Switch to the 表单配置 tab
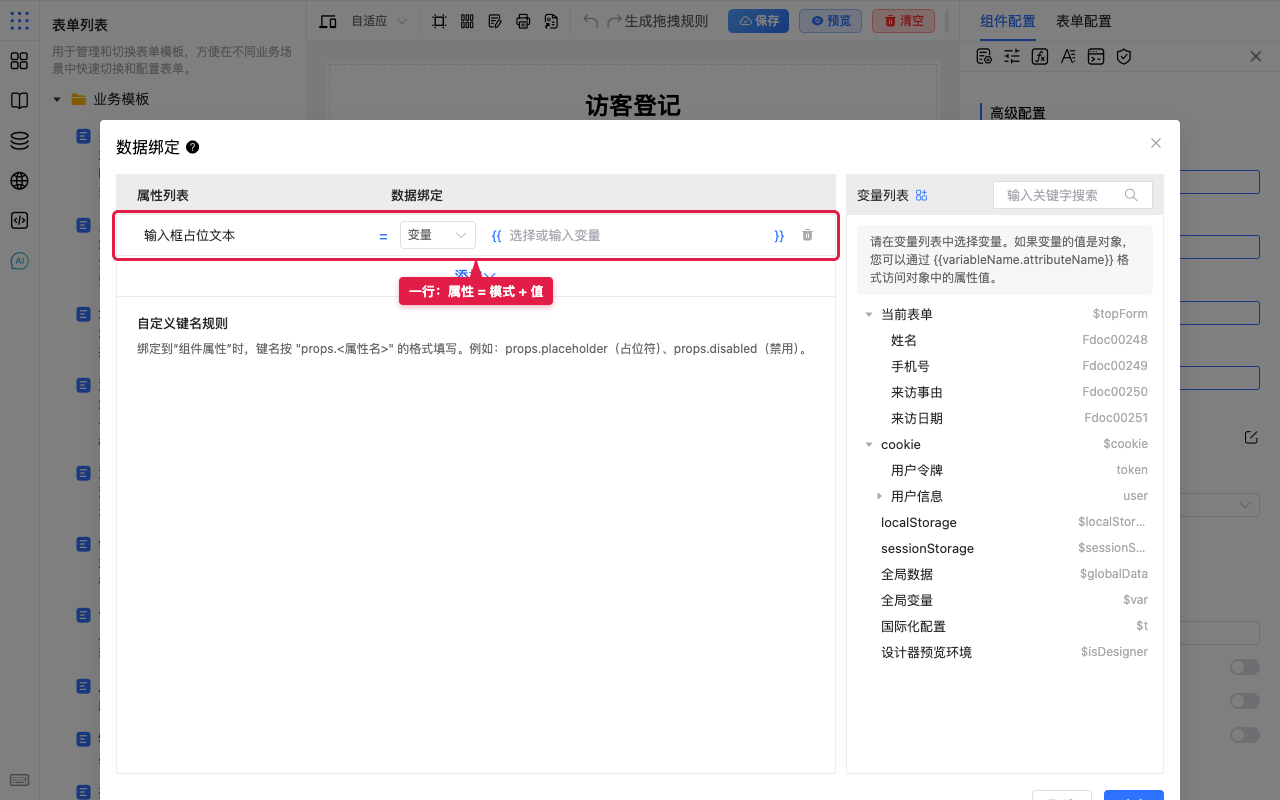This screenshot has width=1280, height=800. (1083, 21)
